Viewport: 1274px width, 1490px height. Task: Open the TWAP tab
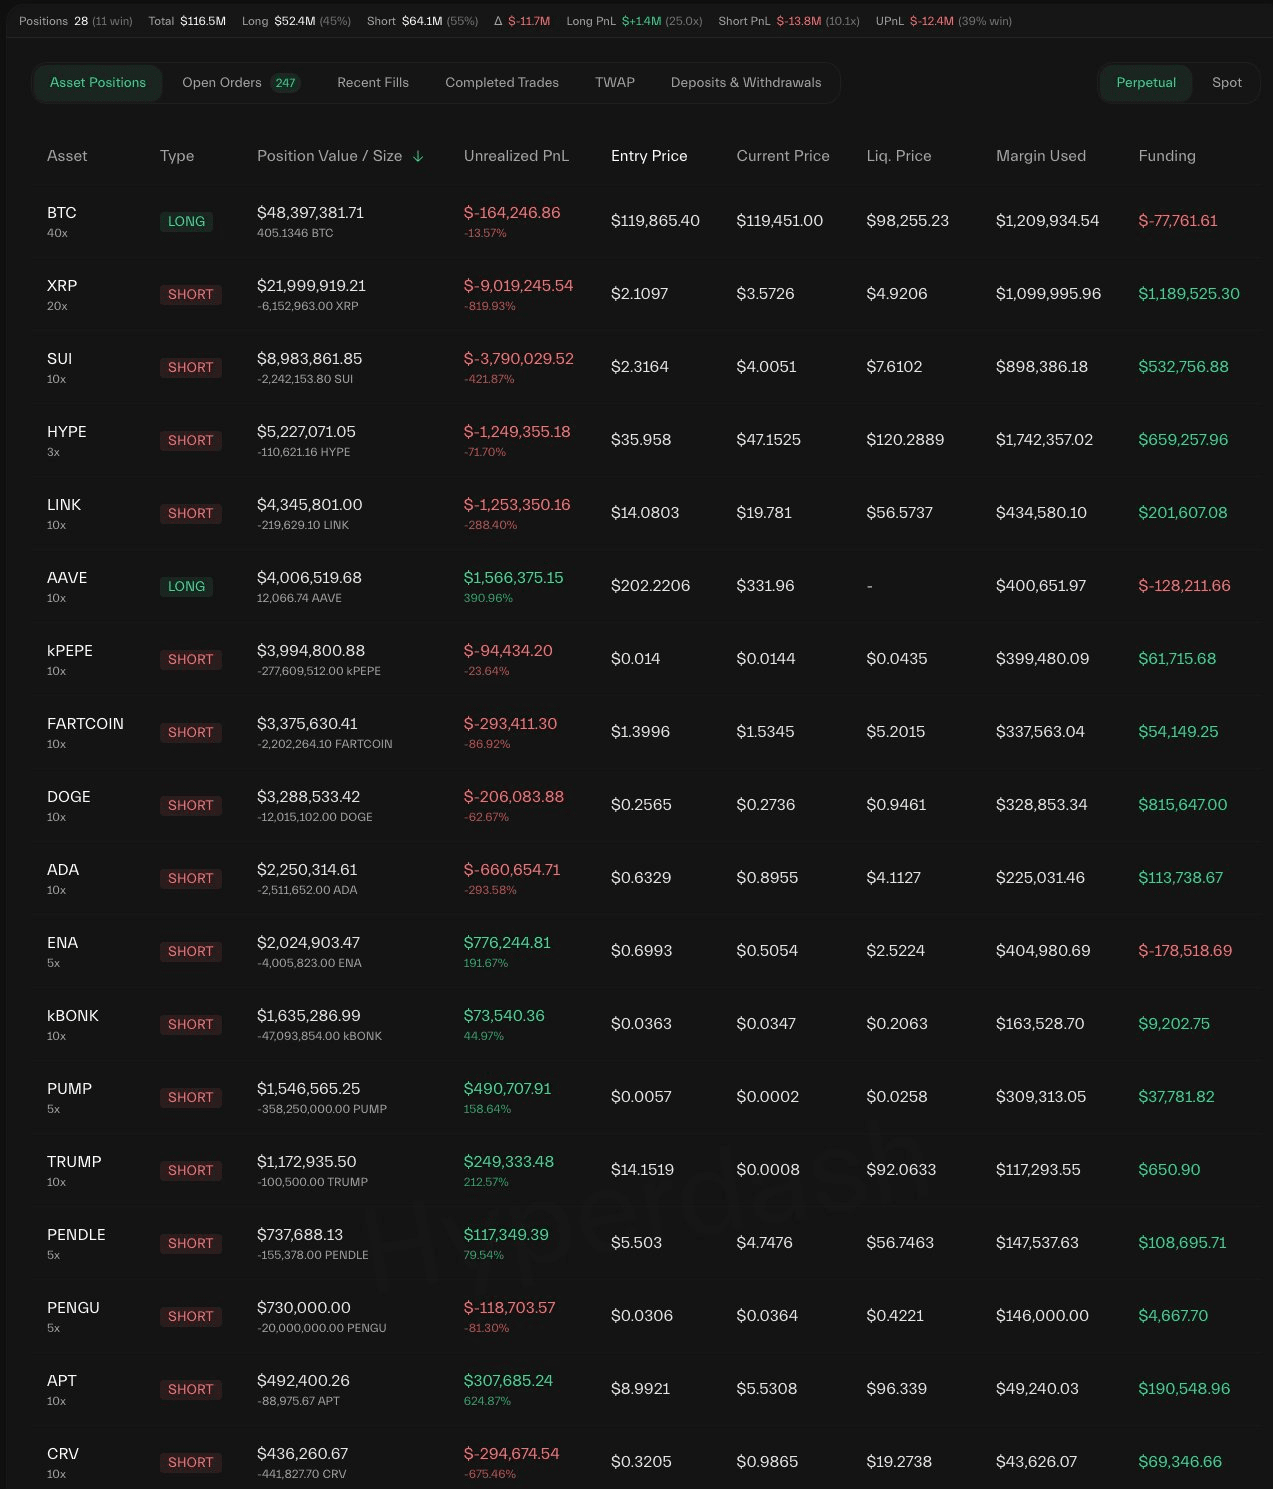pos(615,83)
